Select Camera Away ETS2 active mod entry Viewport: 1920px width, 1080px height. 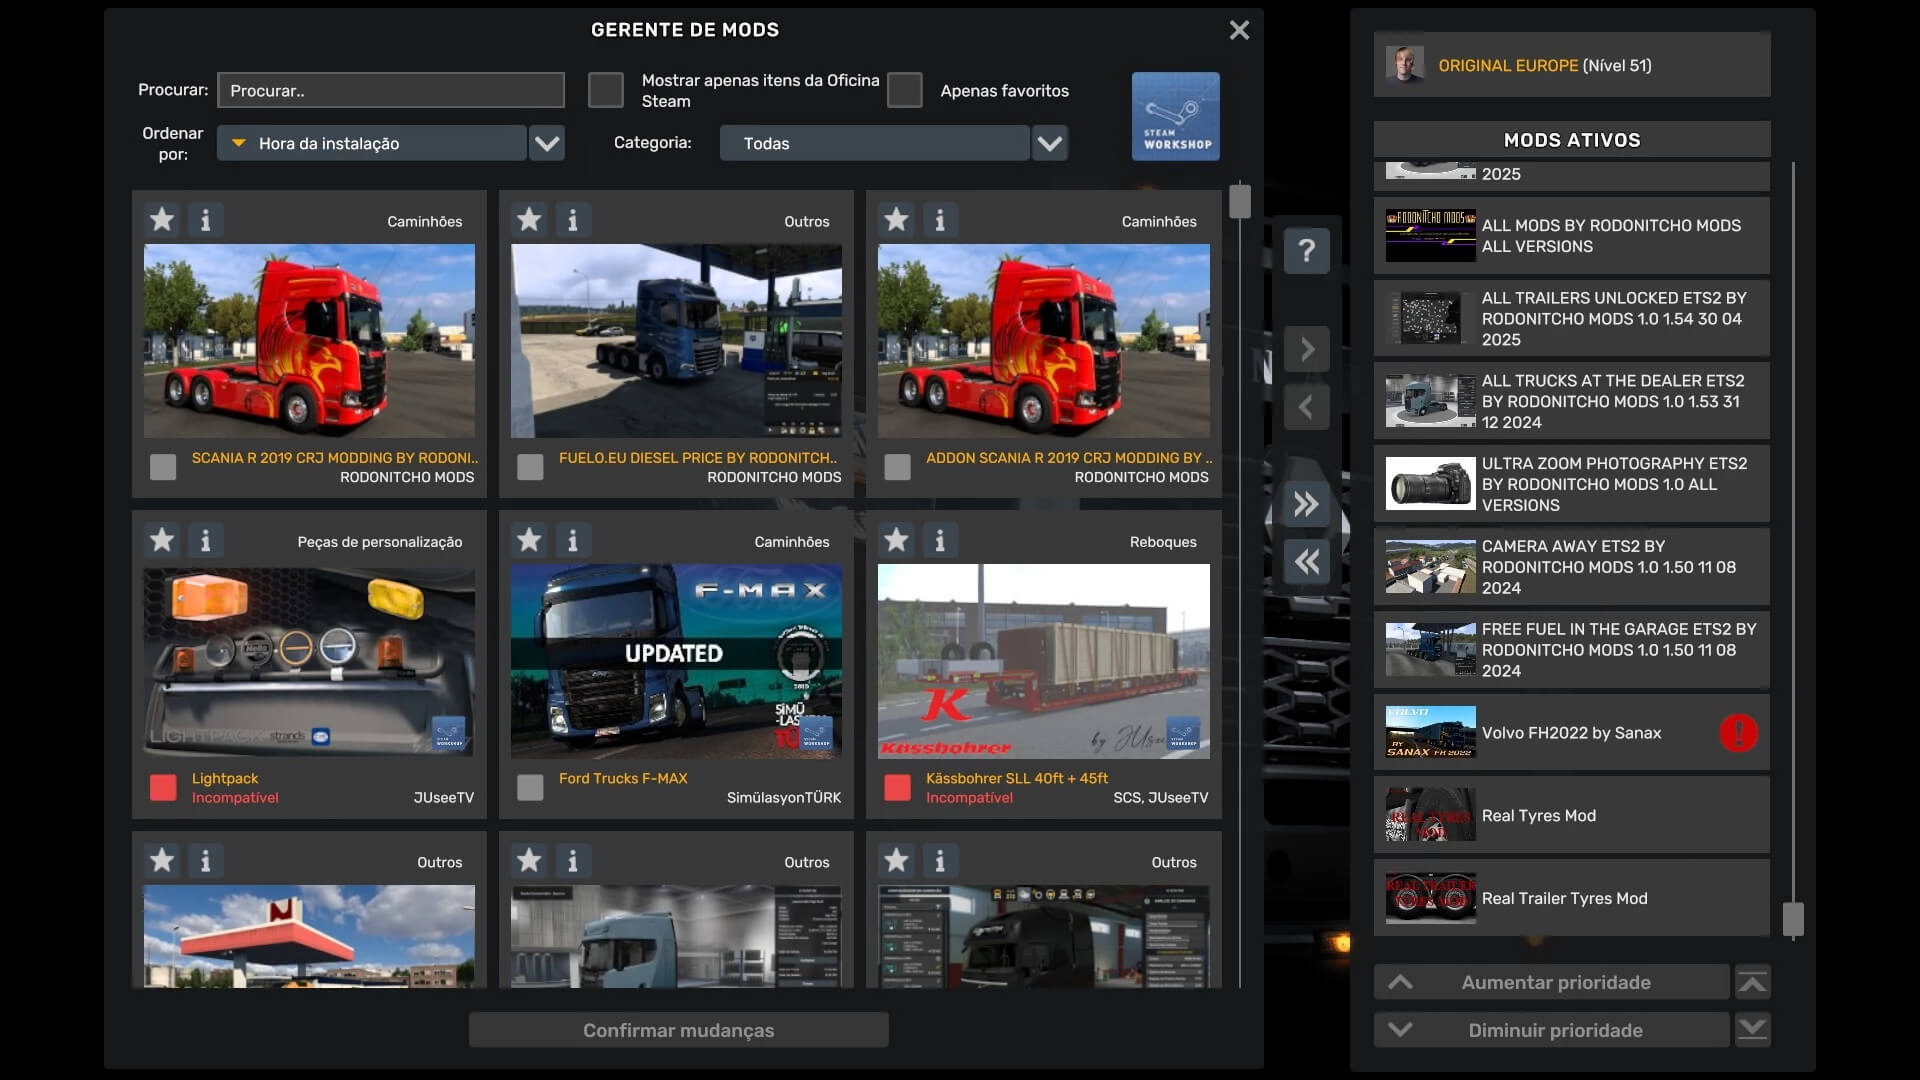pyautogui.click(x=1571, y=567)
